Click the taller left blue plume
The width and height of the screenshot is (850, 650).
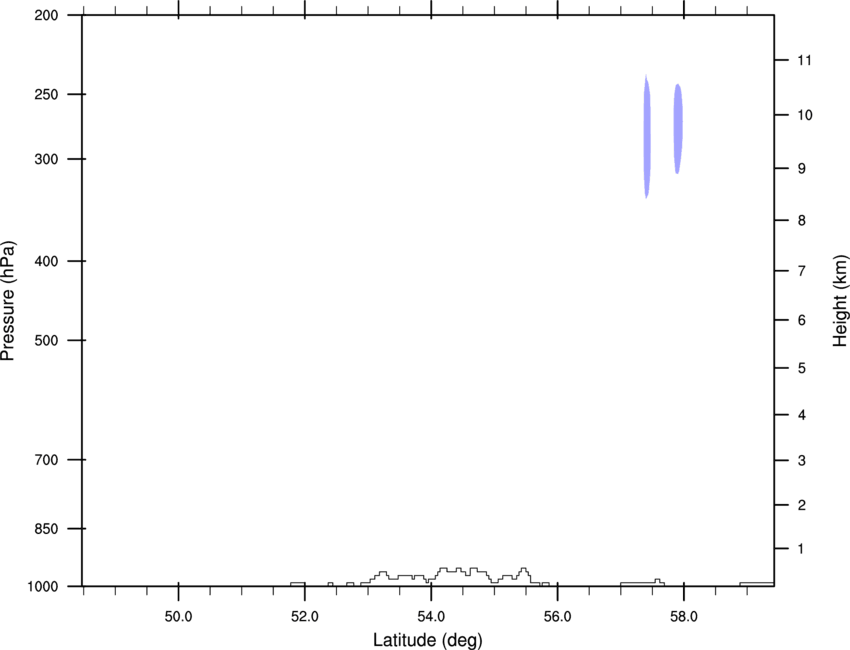(647, 137)
